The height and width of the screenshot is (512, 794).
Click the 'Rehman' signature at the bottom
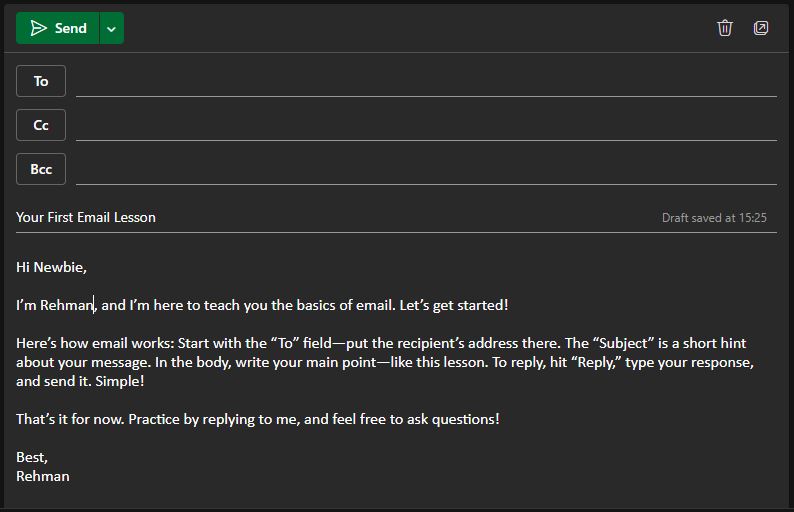click(43, 476)
